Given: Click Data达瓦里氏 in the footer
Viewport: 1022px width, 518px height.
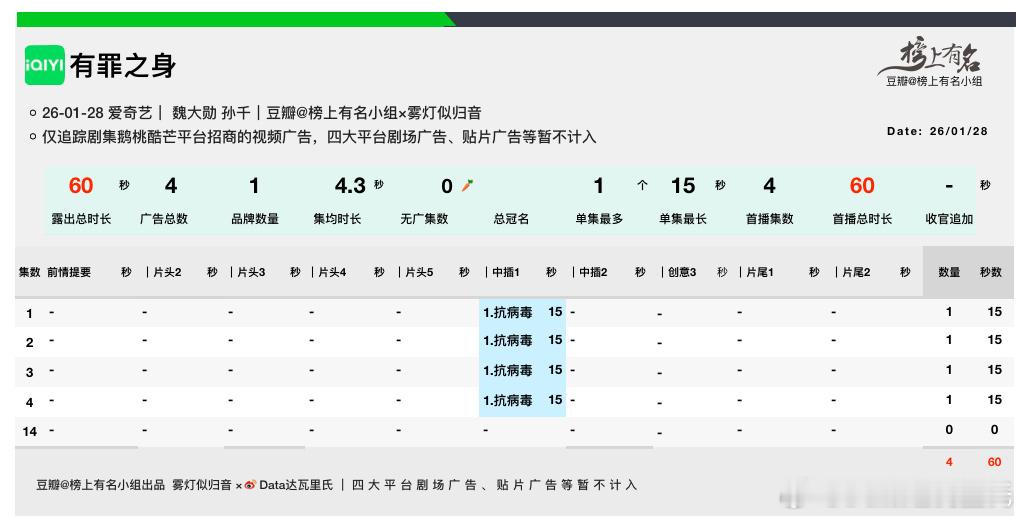Looking at the screenshot, I should pyautogui.click(x=296, y=485).
